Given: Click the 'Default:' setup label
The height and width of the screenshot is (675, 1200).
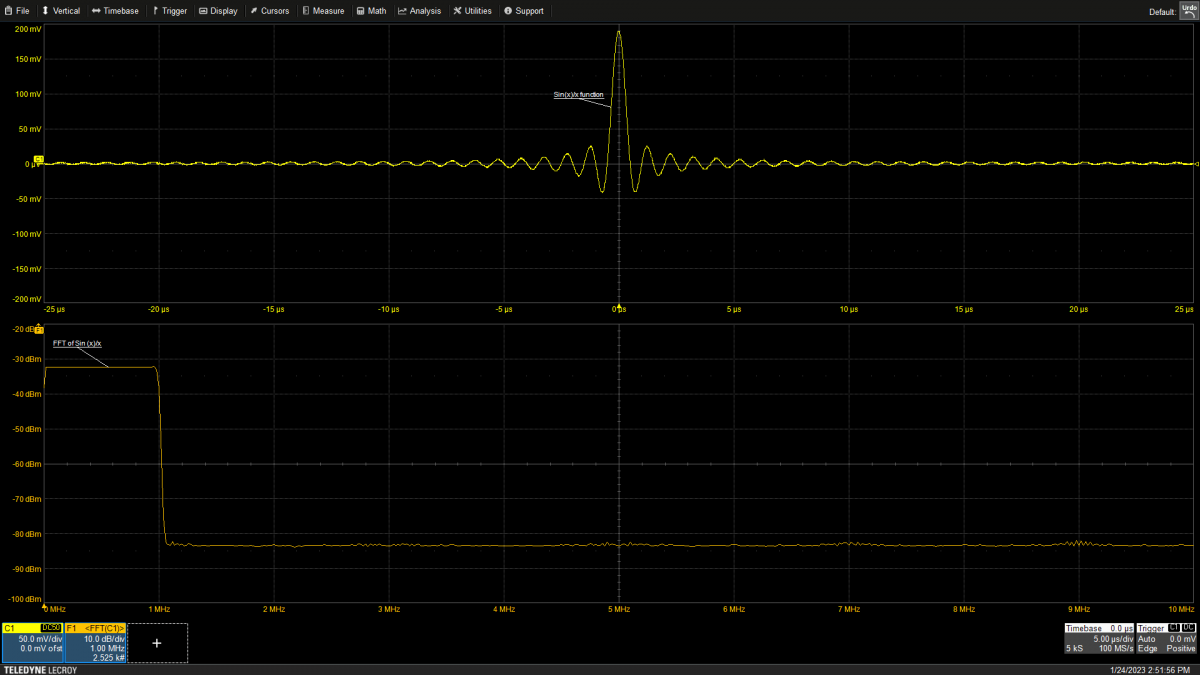Looking at the screenshot, I should (1162, 12).
